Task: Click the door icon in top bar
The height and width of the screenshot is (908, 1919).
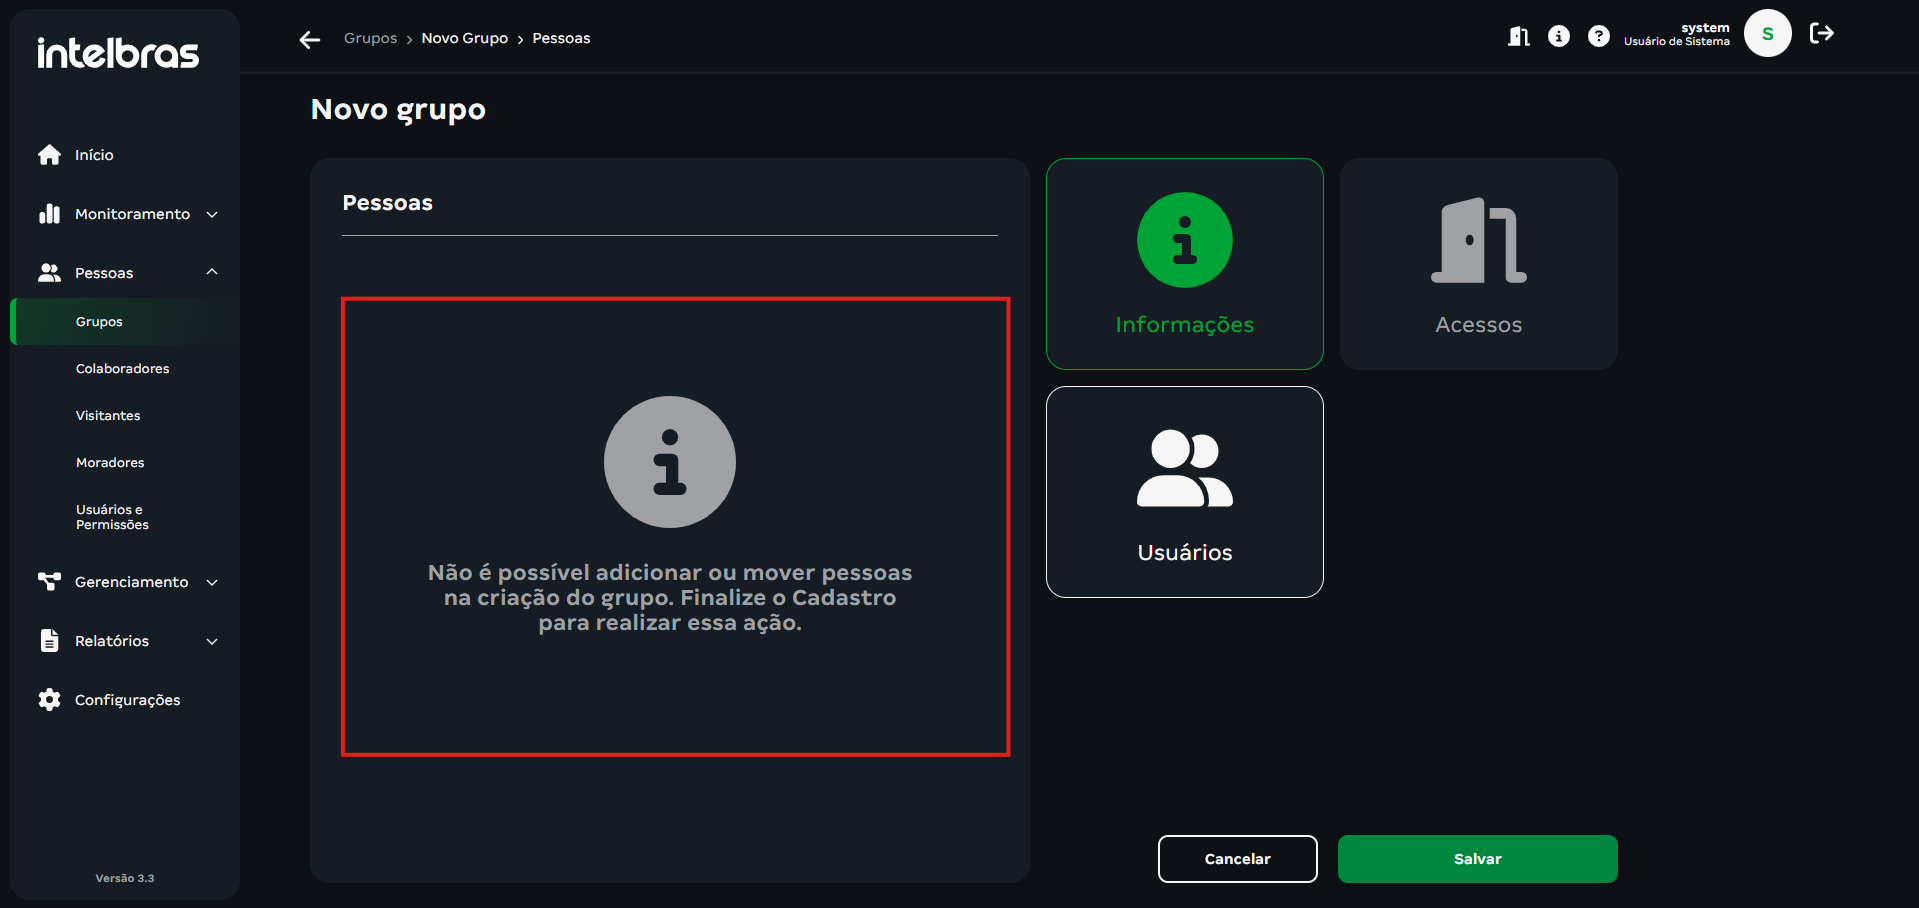Action: (x=1518, y=36)
